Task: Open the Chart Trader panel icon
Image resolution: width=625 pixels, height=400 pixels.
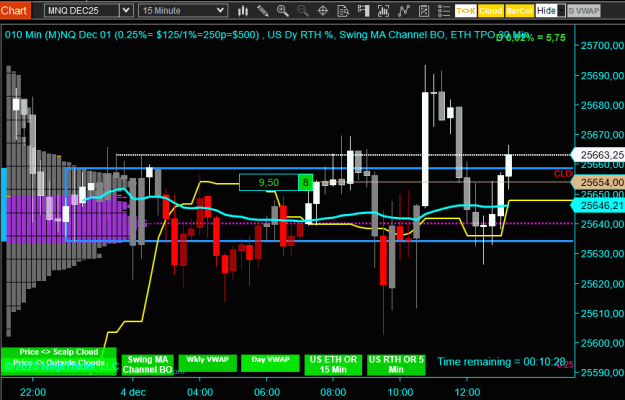Action: pyautogui.click(x=363, y=11)
